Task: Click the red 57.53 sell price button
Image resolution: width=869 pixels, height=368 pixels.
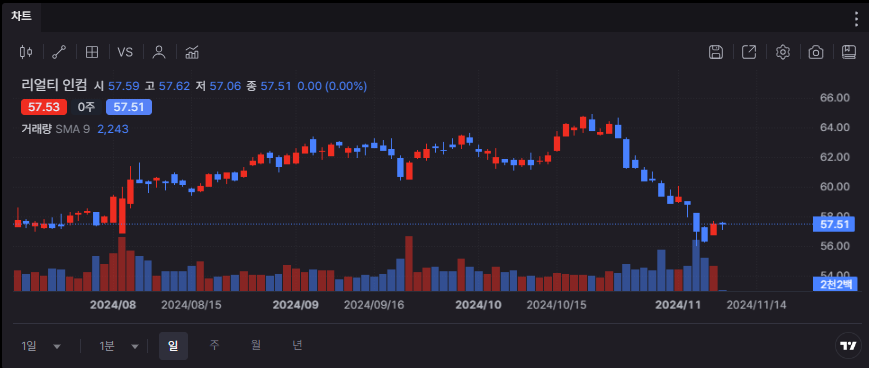Action: coord(44,108)
